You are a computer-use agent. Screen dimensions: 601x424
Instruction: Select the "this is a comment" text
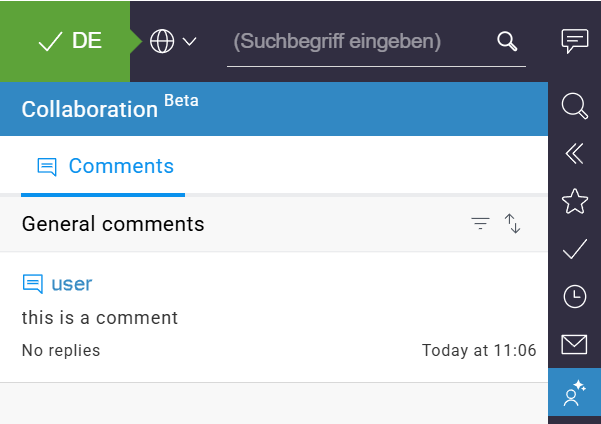click(x=100, y=317)
